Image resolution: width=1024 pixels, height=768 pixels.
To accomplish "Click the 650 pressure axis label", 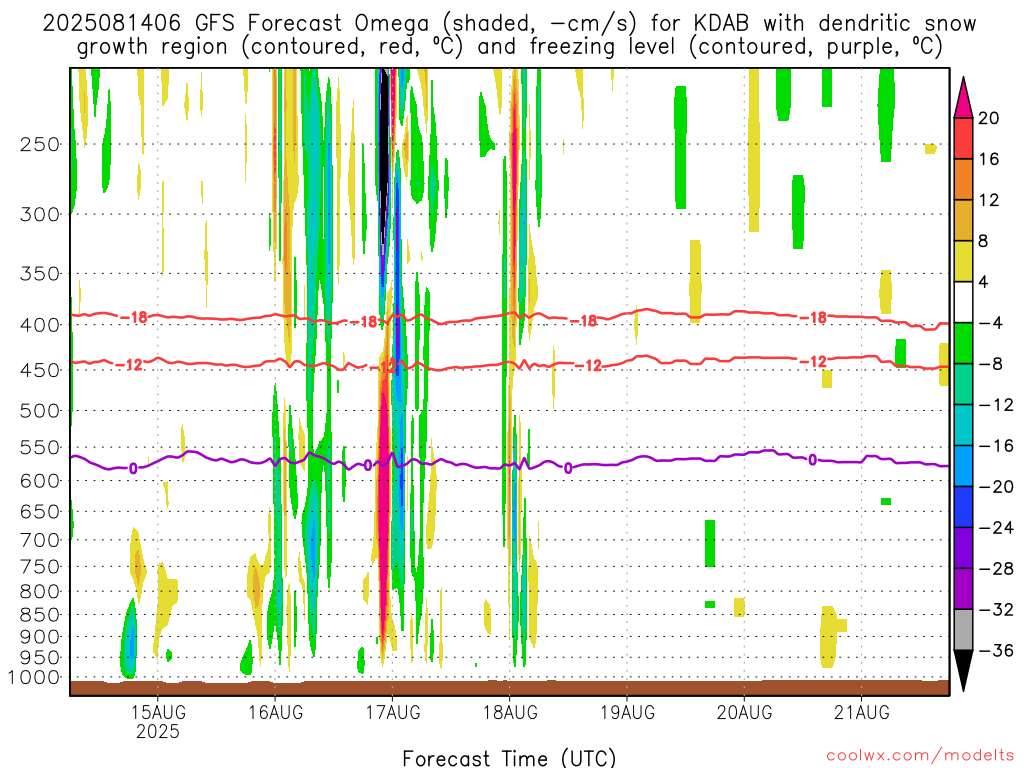I will pyautogui.click(x=40, y=511).
